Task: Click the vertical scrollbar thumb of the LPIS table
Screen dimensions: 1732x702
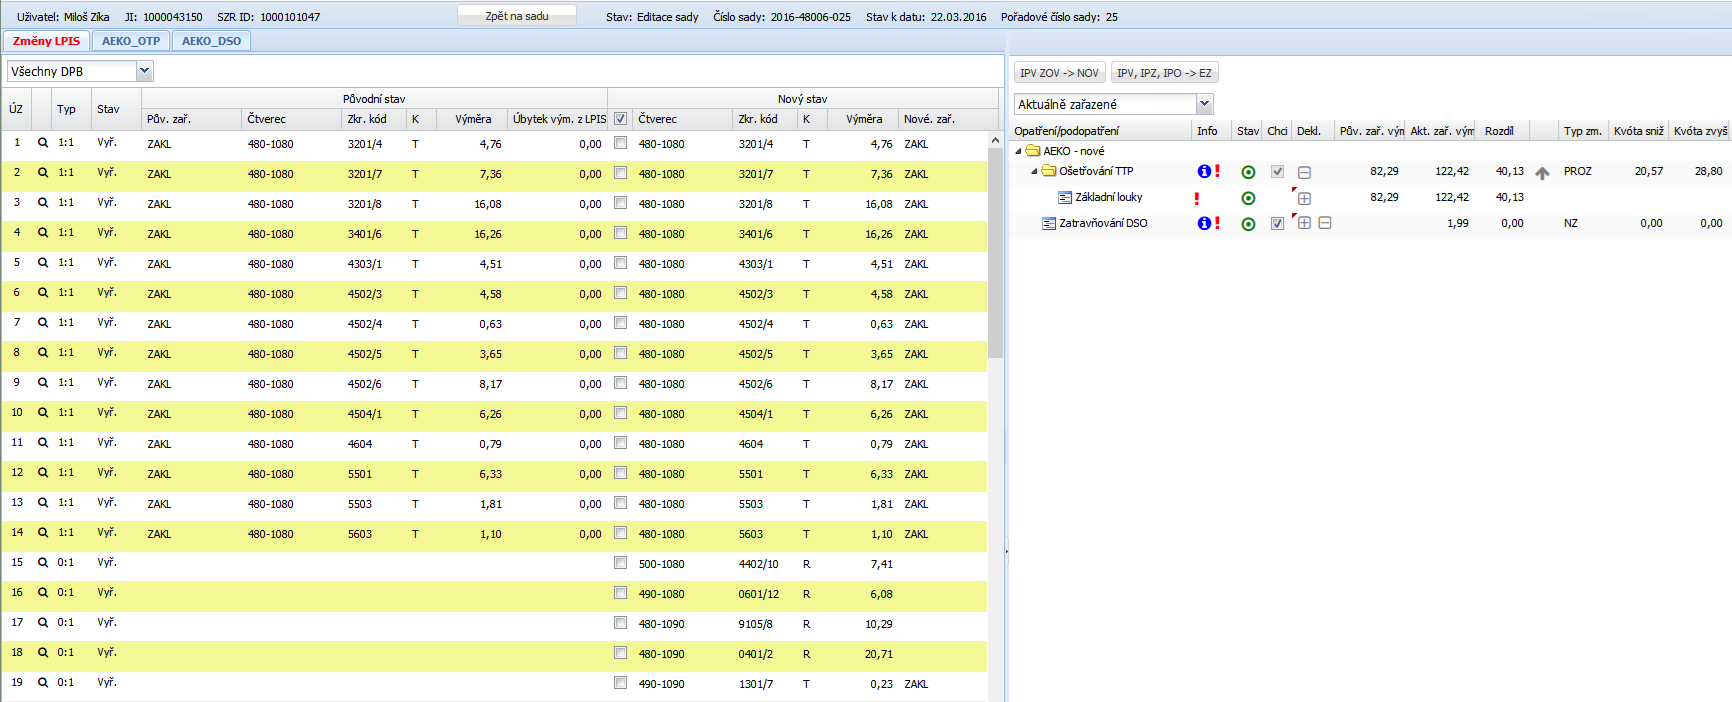Action: click(995, 255)
